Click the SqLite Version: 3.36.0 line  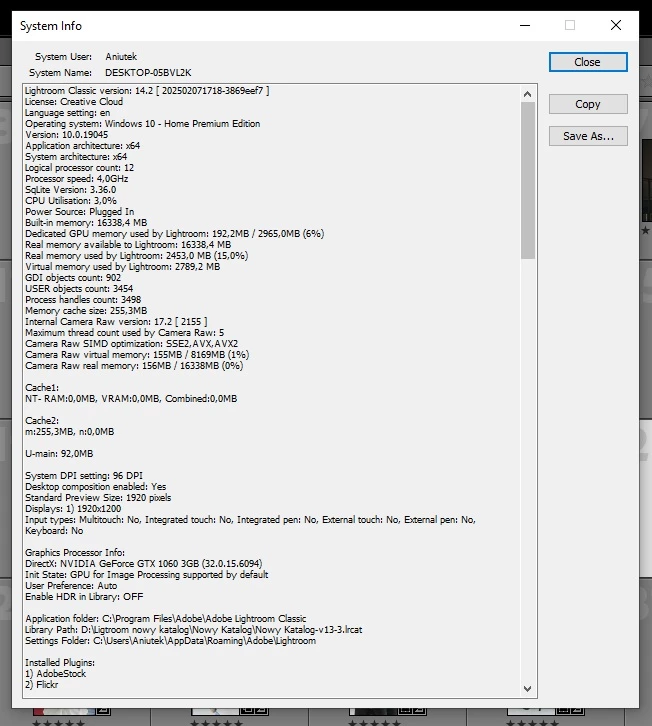(71, 190)
